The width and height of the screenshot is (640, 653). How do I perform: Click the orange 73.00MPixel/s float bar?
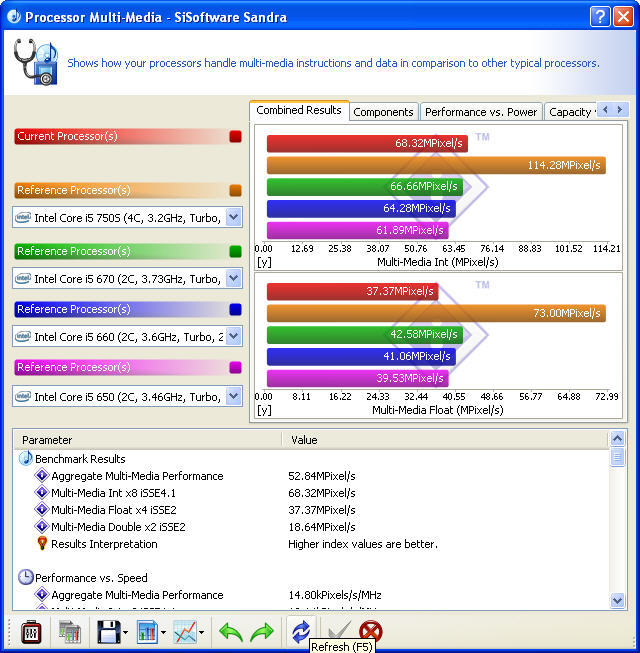[436, 313]
